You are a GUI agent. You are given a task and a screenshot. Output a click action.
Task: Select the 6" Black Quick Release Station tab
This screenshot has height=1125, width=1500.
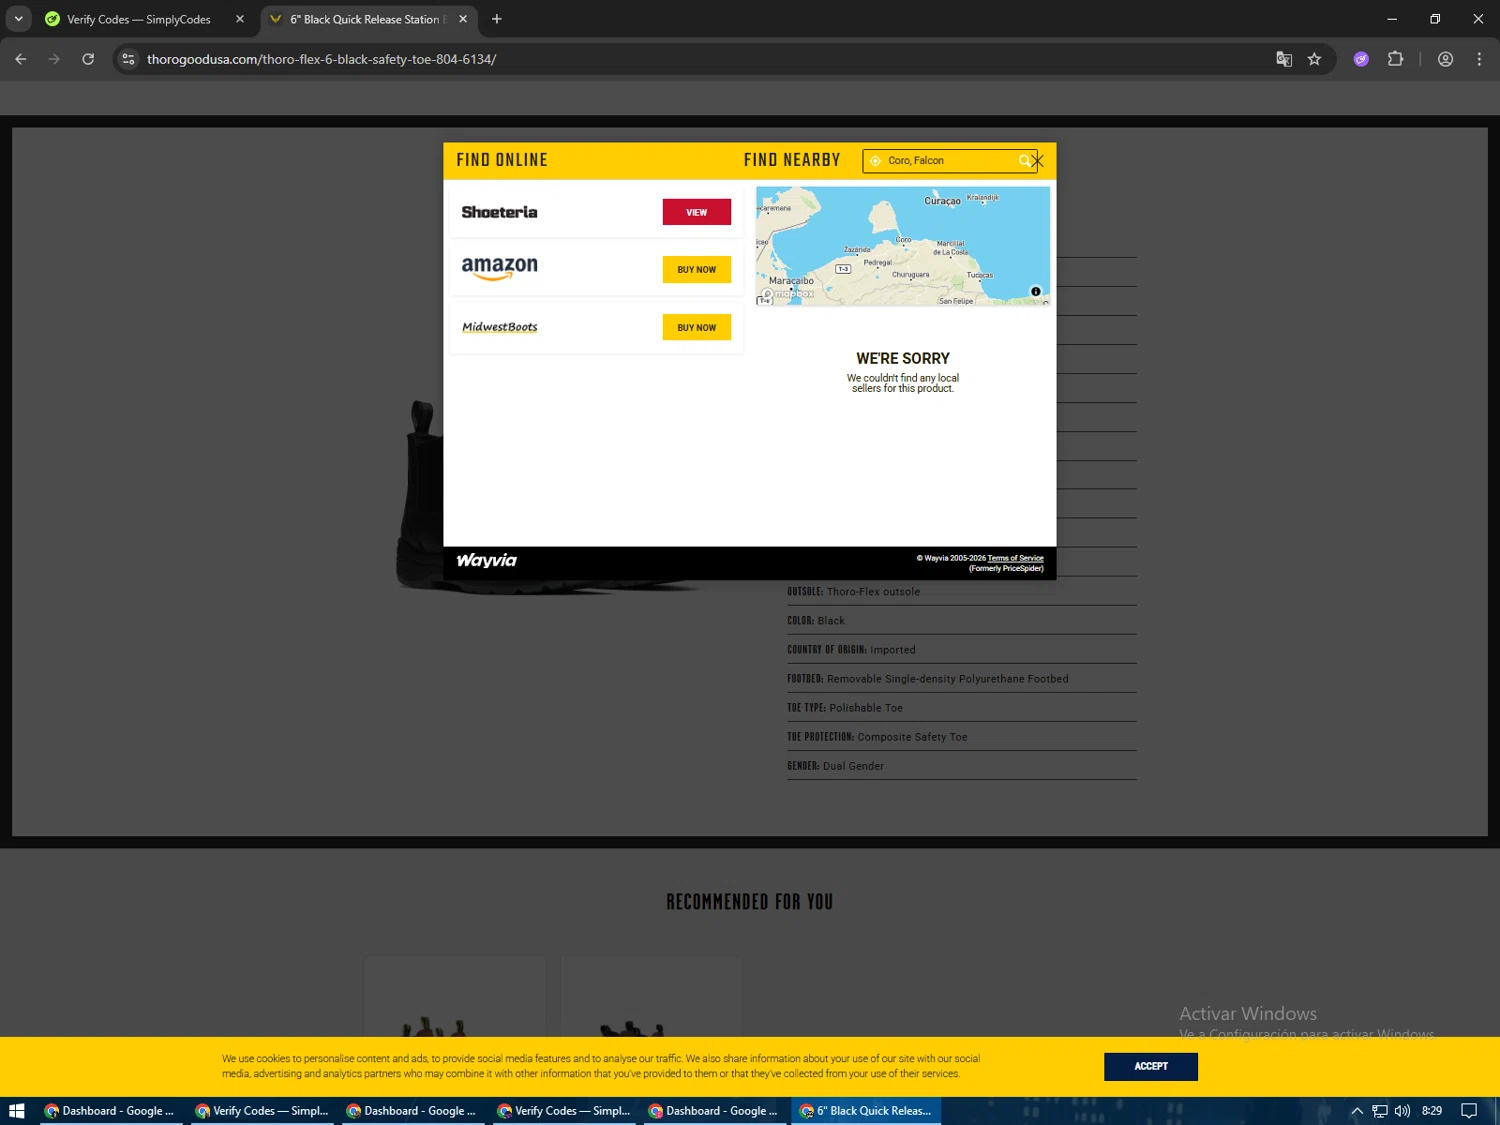[364, 19]
